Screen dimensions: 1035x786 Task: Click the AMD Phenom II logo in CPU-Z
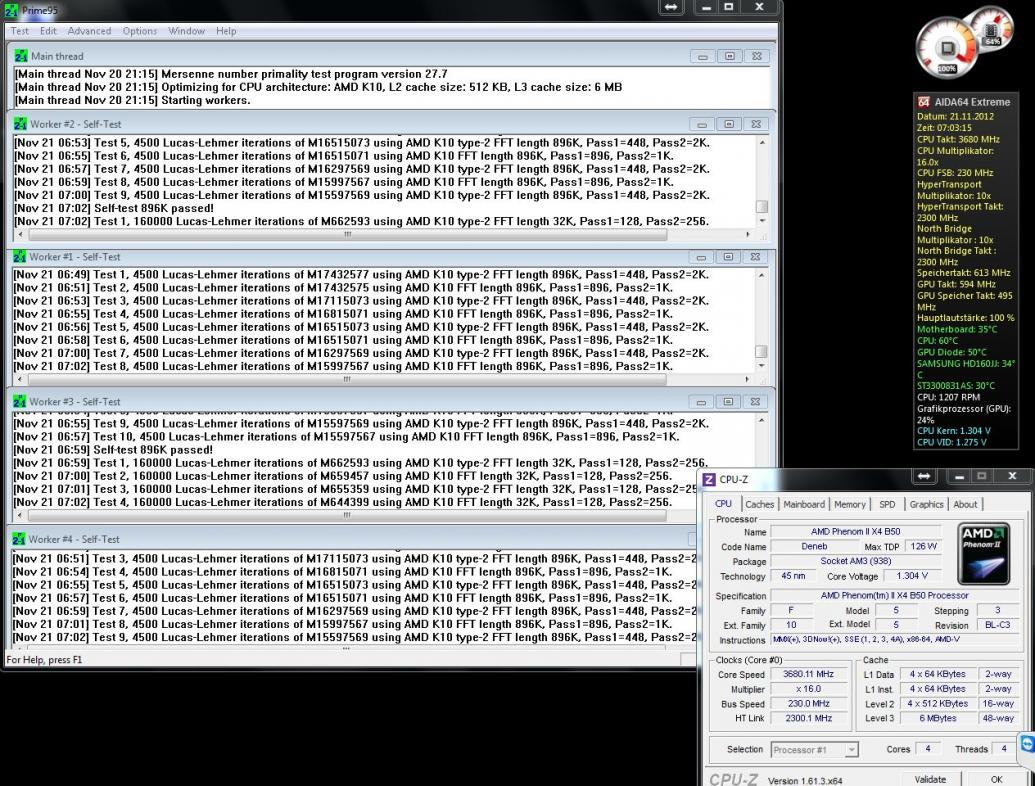tap(984, 554)
